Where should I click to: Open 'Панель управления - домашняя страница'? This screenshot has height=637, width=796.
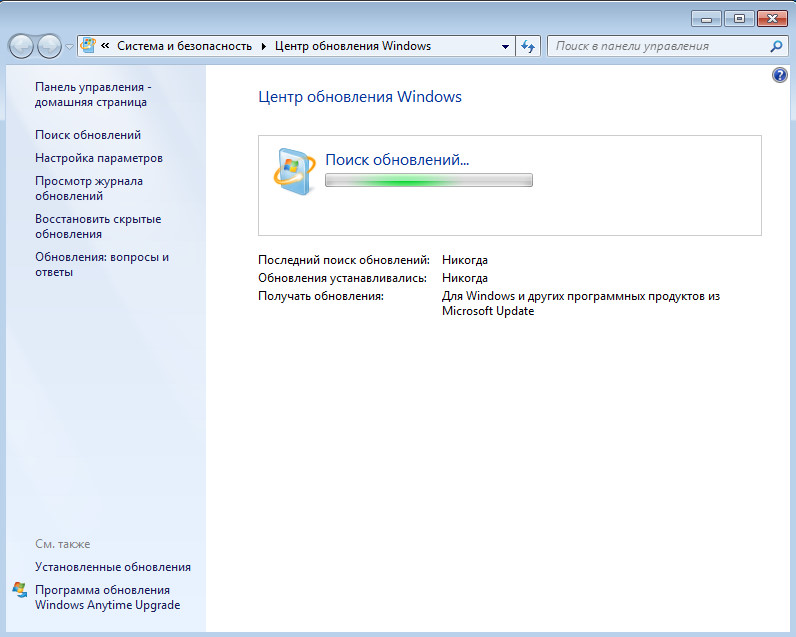[x=93, y=94]
